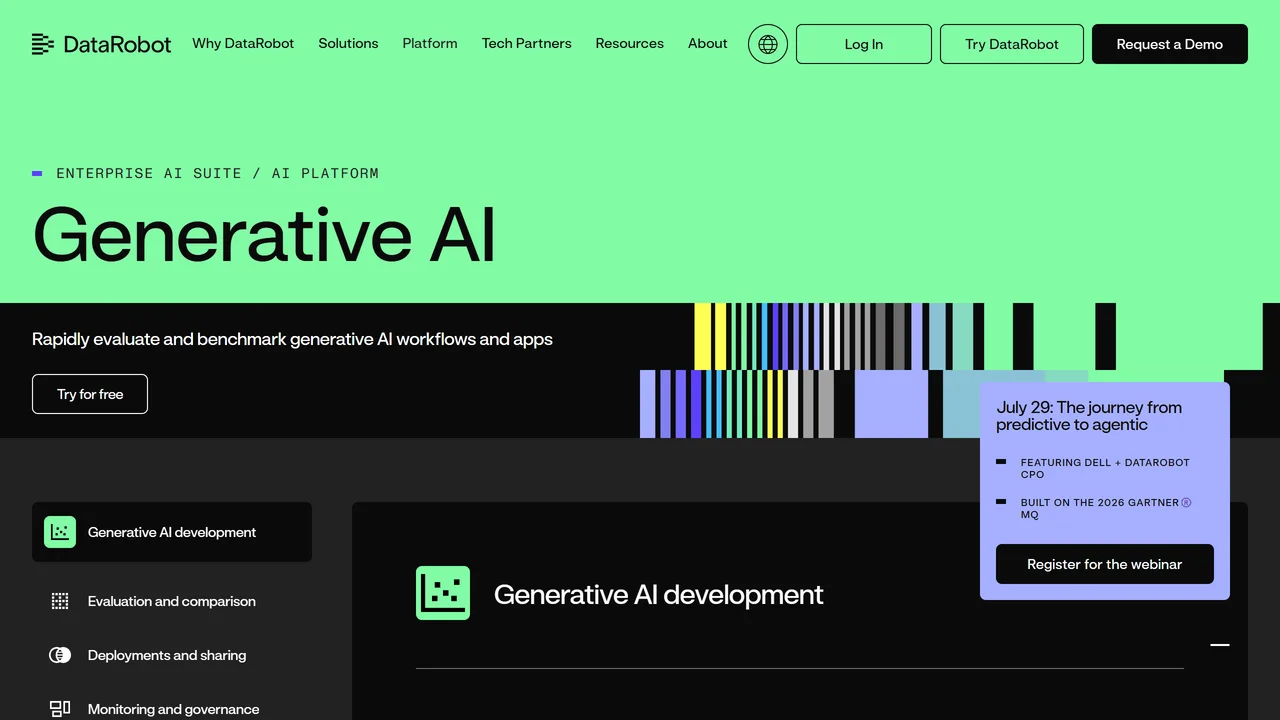This screenshot has height=720, width=1280.
Task: Click the 'Featuring Dell + DataRobot CPO' text
Action: [1105, 468]
